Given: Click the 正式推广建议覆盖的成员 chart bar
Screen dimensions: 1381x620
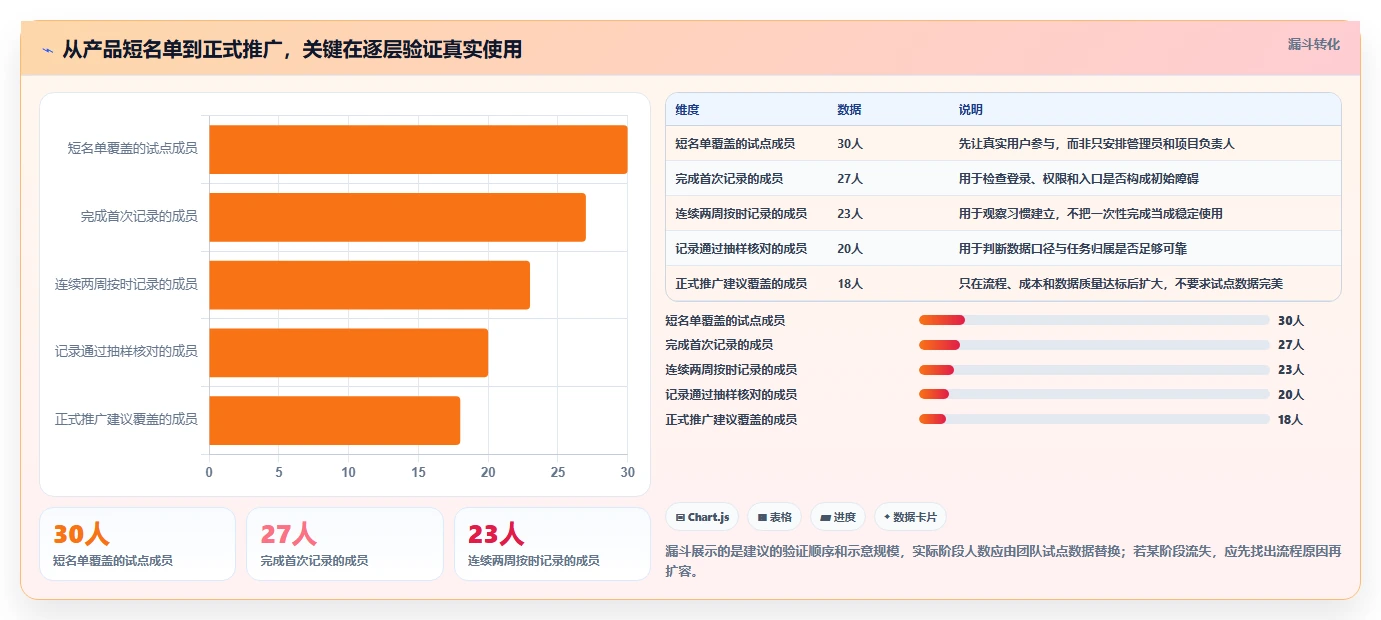Looking at the screenshot, I should coord(334,421).
